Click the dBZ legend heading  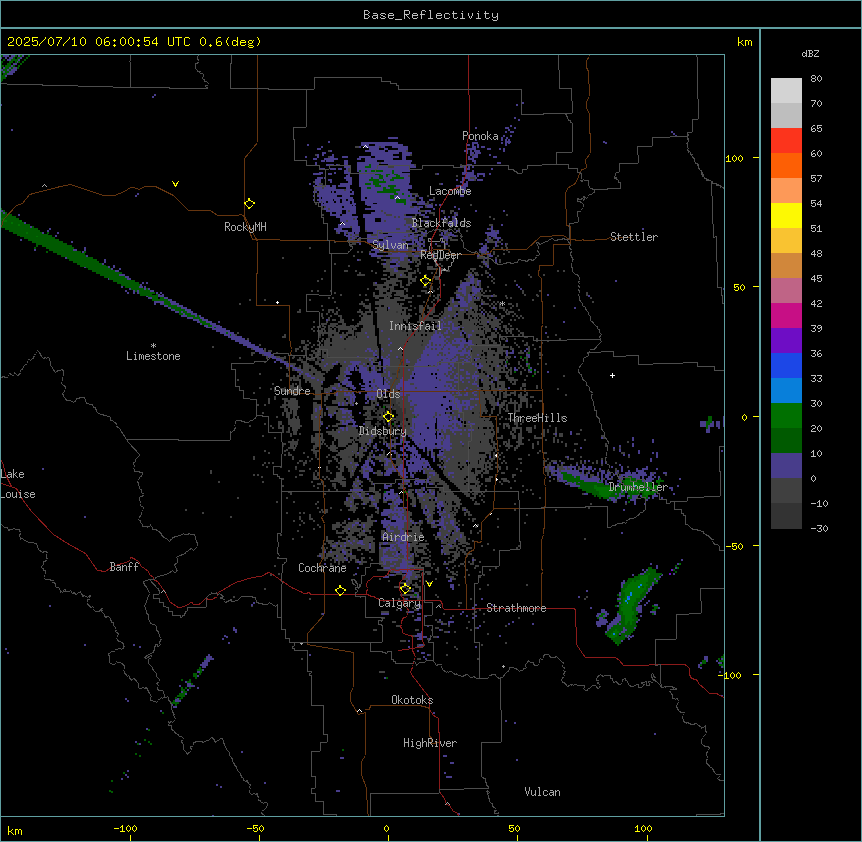[x=810, y=54]
